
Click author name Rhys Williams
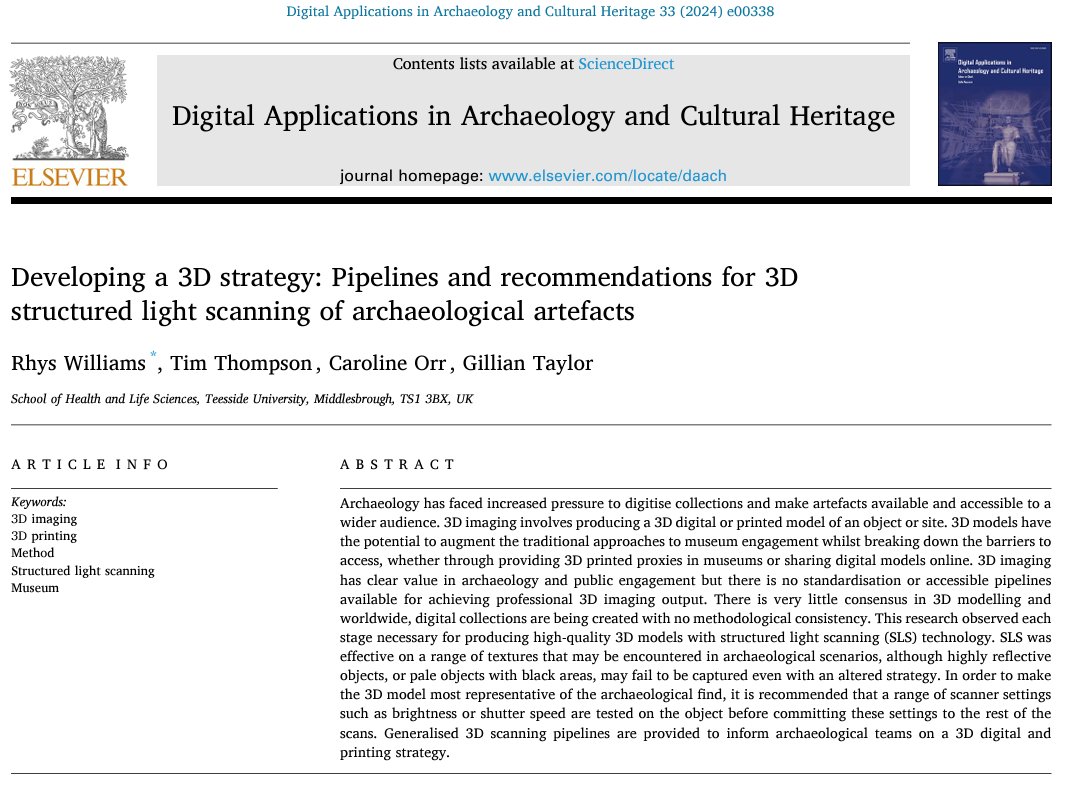tap(78, 362)
